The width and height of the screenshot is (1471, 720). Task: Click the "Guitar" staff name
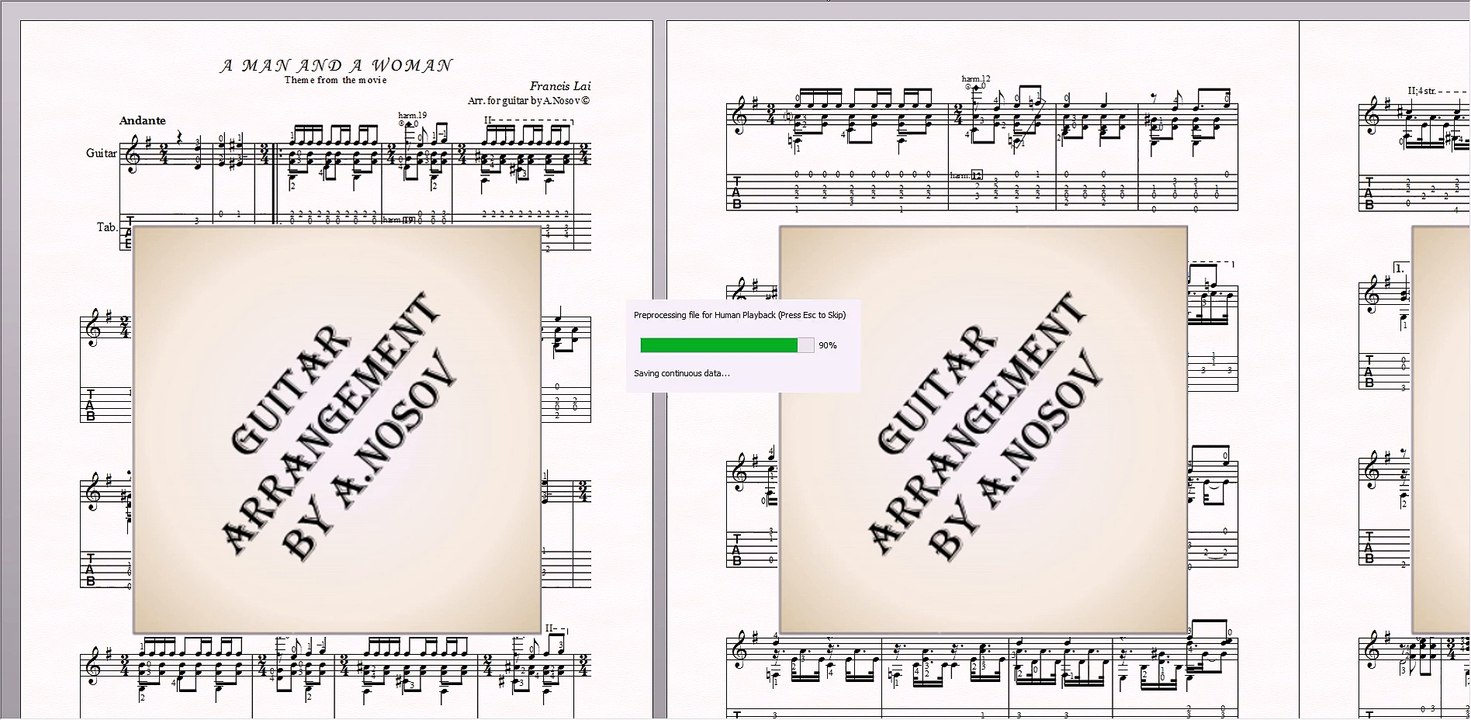101,153
